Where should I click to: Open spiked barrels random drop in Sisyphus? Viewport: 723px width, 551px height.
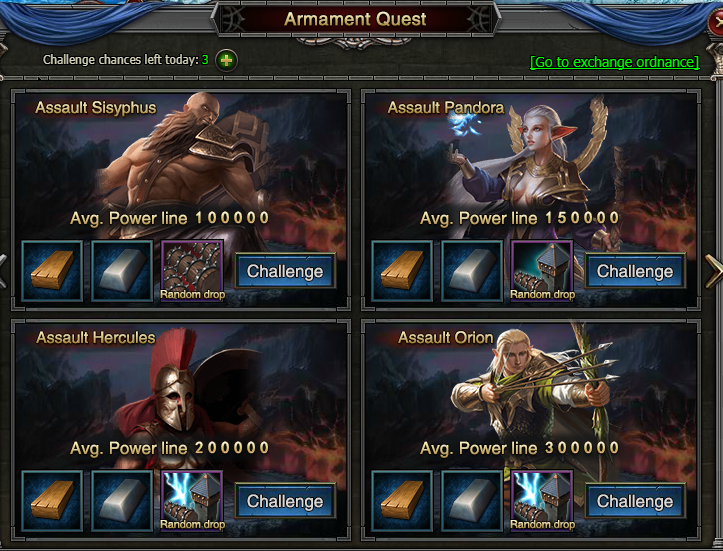192,271
